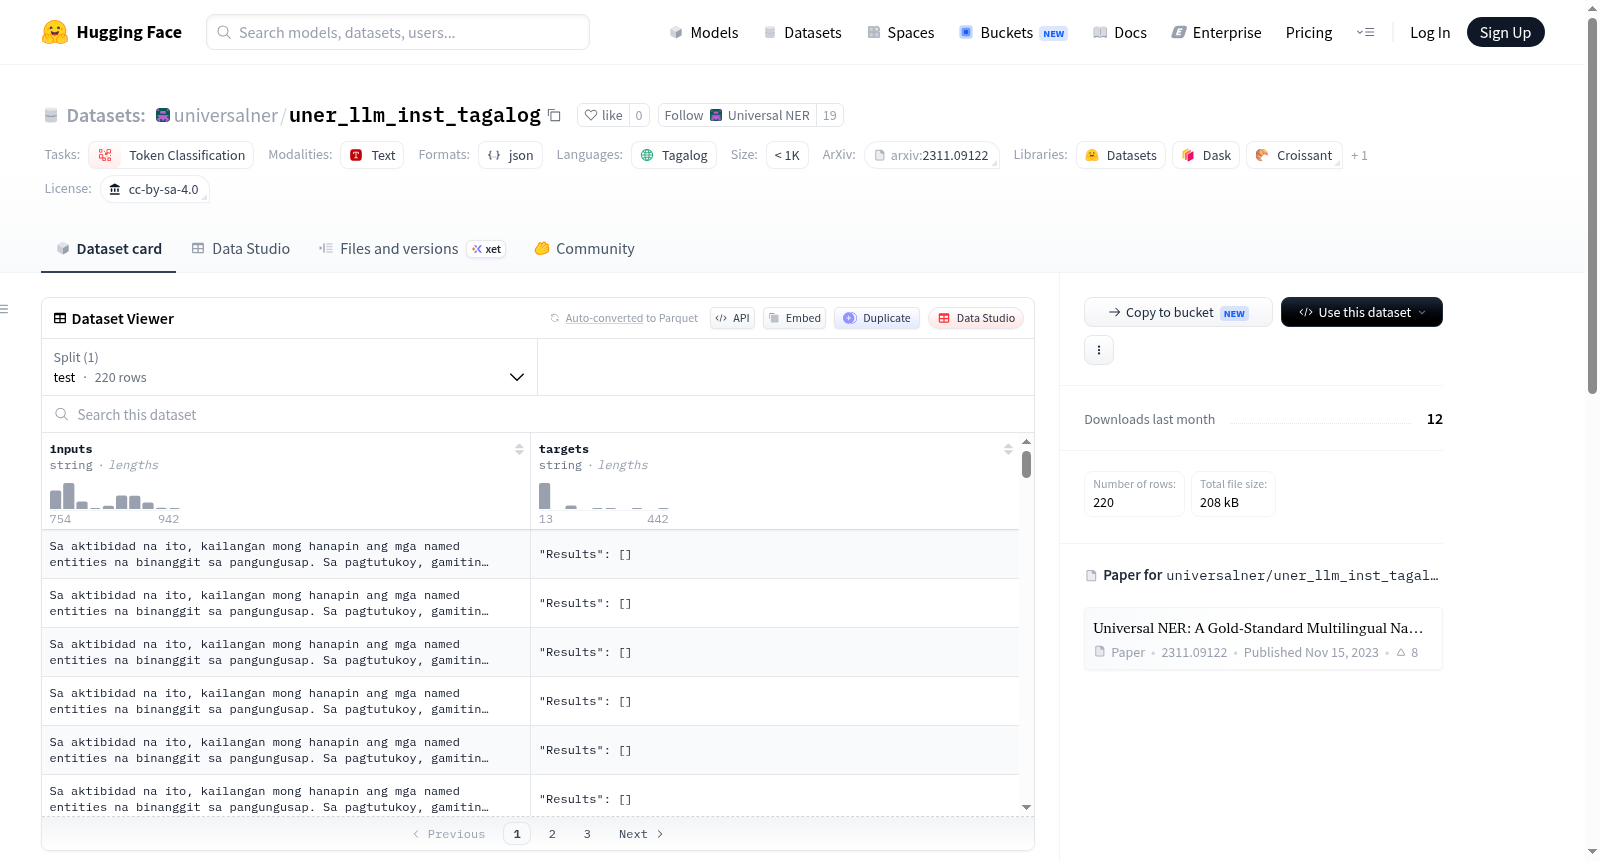Screen dimensions: 1600x861
Task: Click the inputs length histogram
Action: [x=115, y=496]
